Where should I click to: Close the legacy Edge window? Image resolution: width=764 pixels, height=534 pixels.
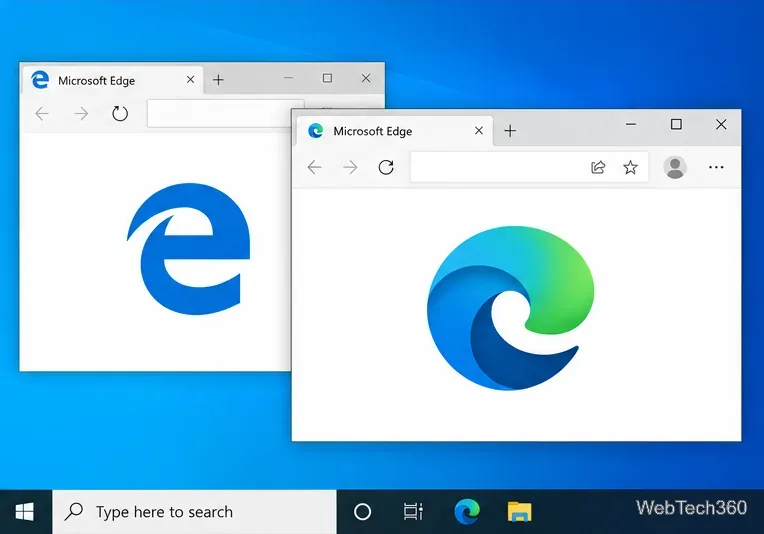(x=366, y=78)
